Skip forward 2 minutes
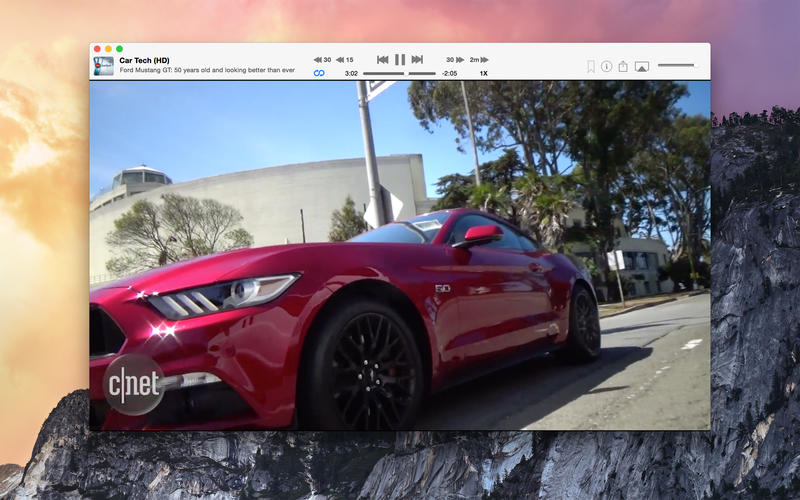The height and width of the screenshot is (500, 800). click(479, 60)
